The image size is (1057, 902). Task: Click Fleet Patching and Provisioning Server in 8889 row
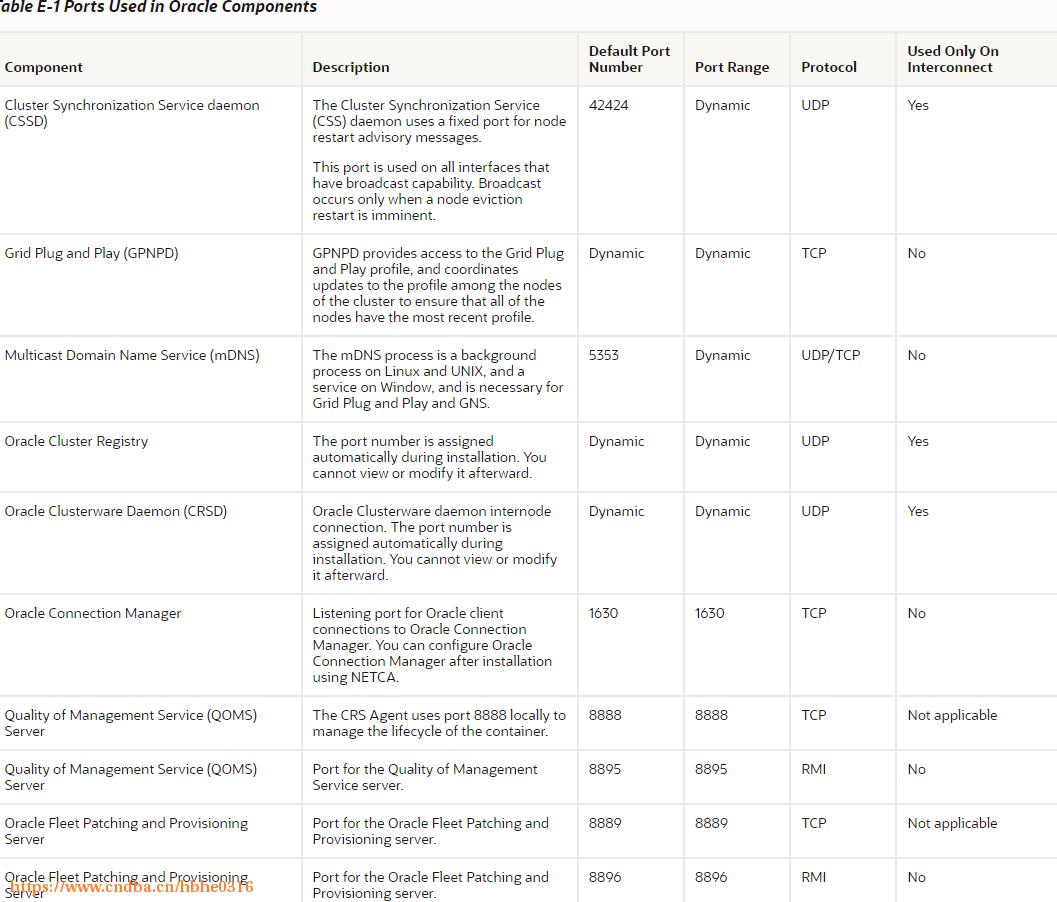(126, 831)
